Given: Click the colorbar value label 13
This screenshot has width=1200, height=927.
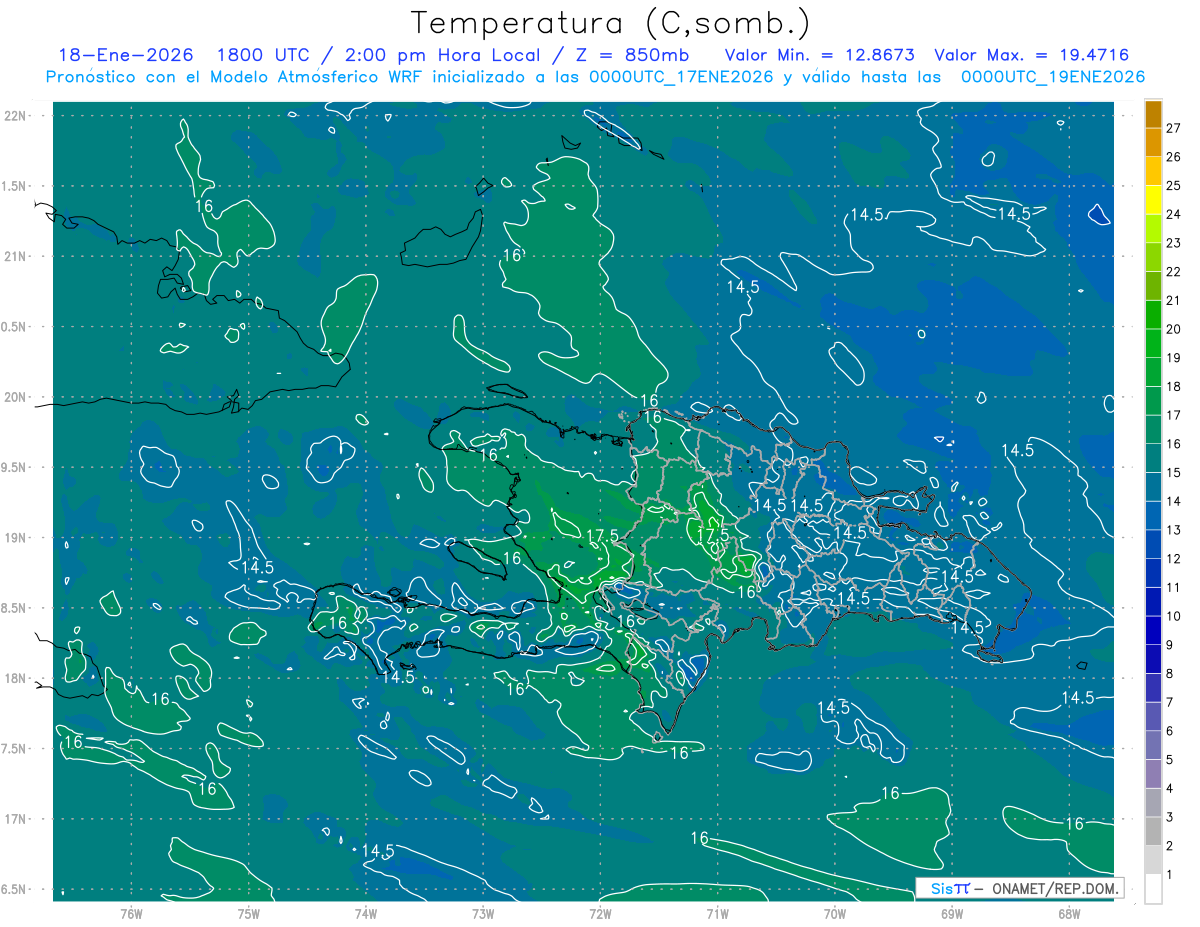Looking at the screenshot, I should click(x=1173, y=529).
